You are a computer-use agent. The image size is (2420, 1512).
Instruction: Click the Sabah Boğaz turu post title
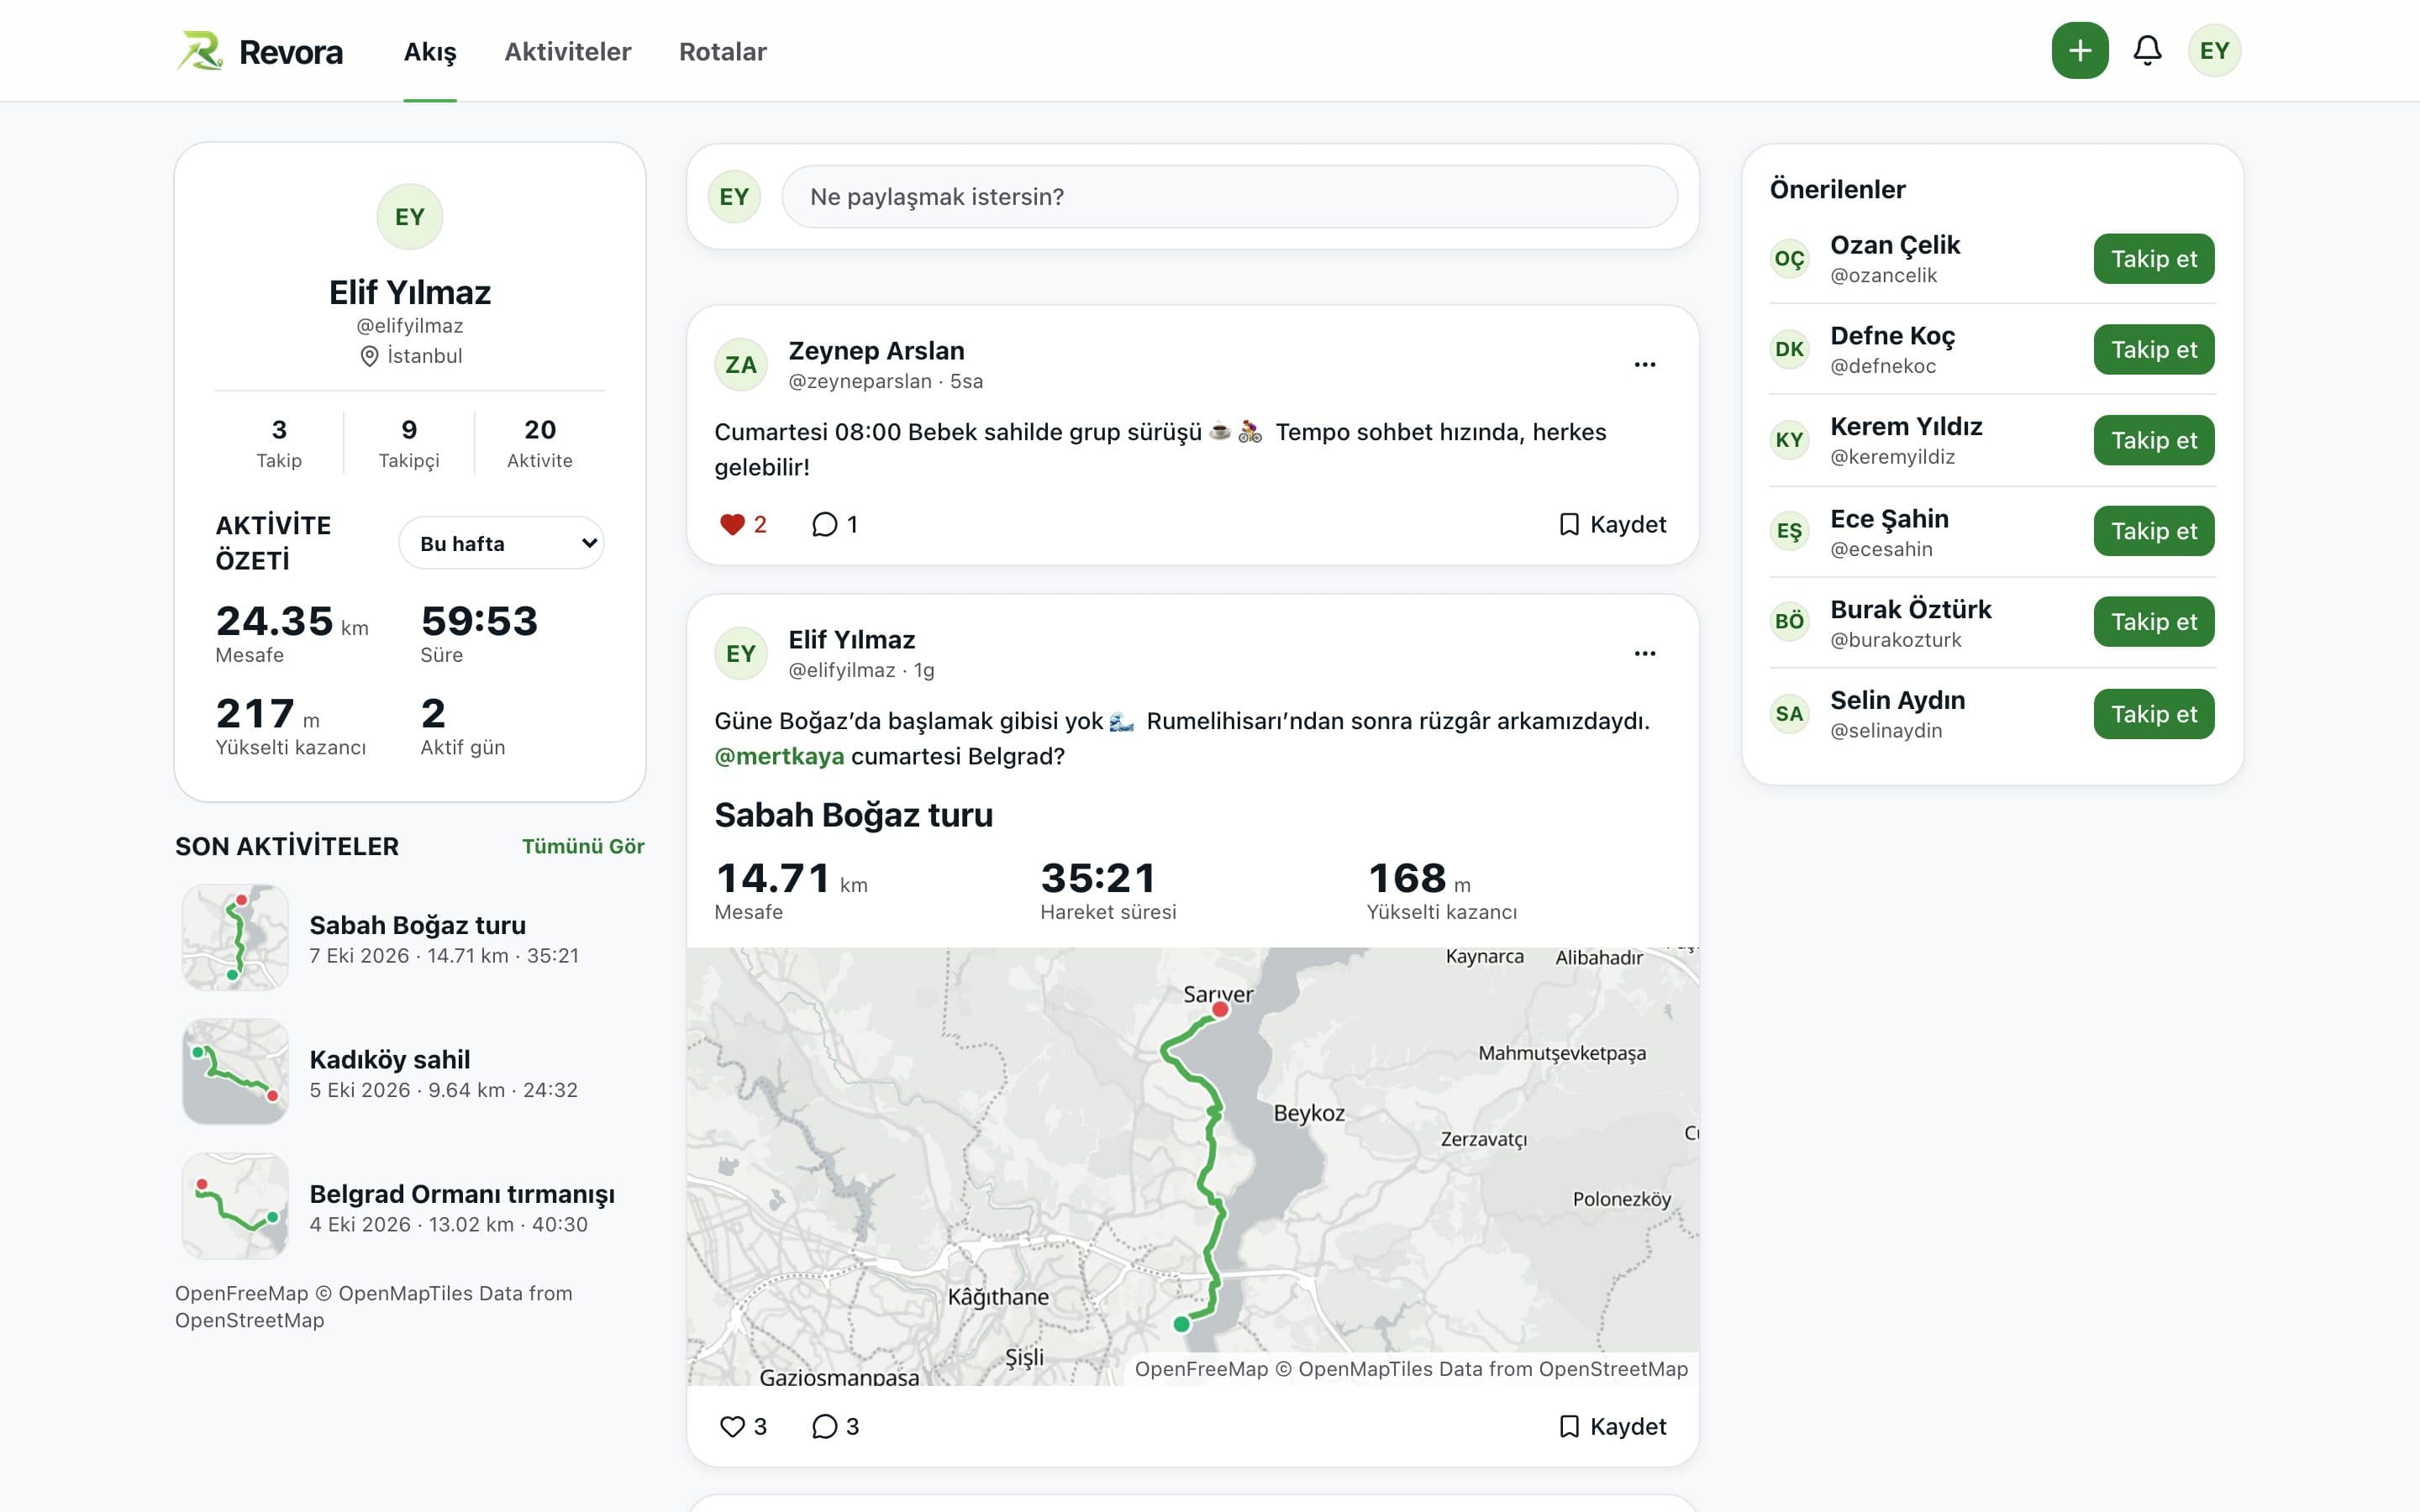coord(854,815)
